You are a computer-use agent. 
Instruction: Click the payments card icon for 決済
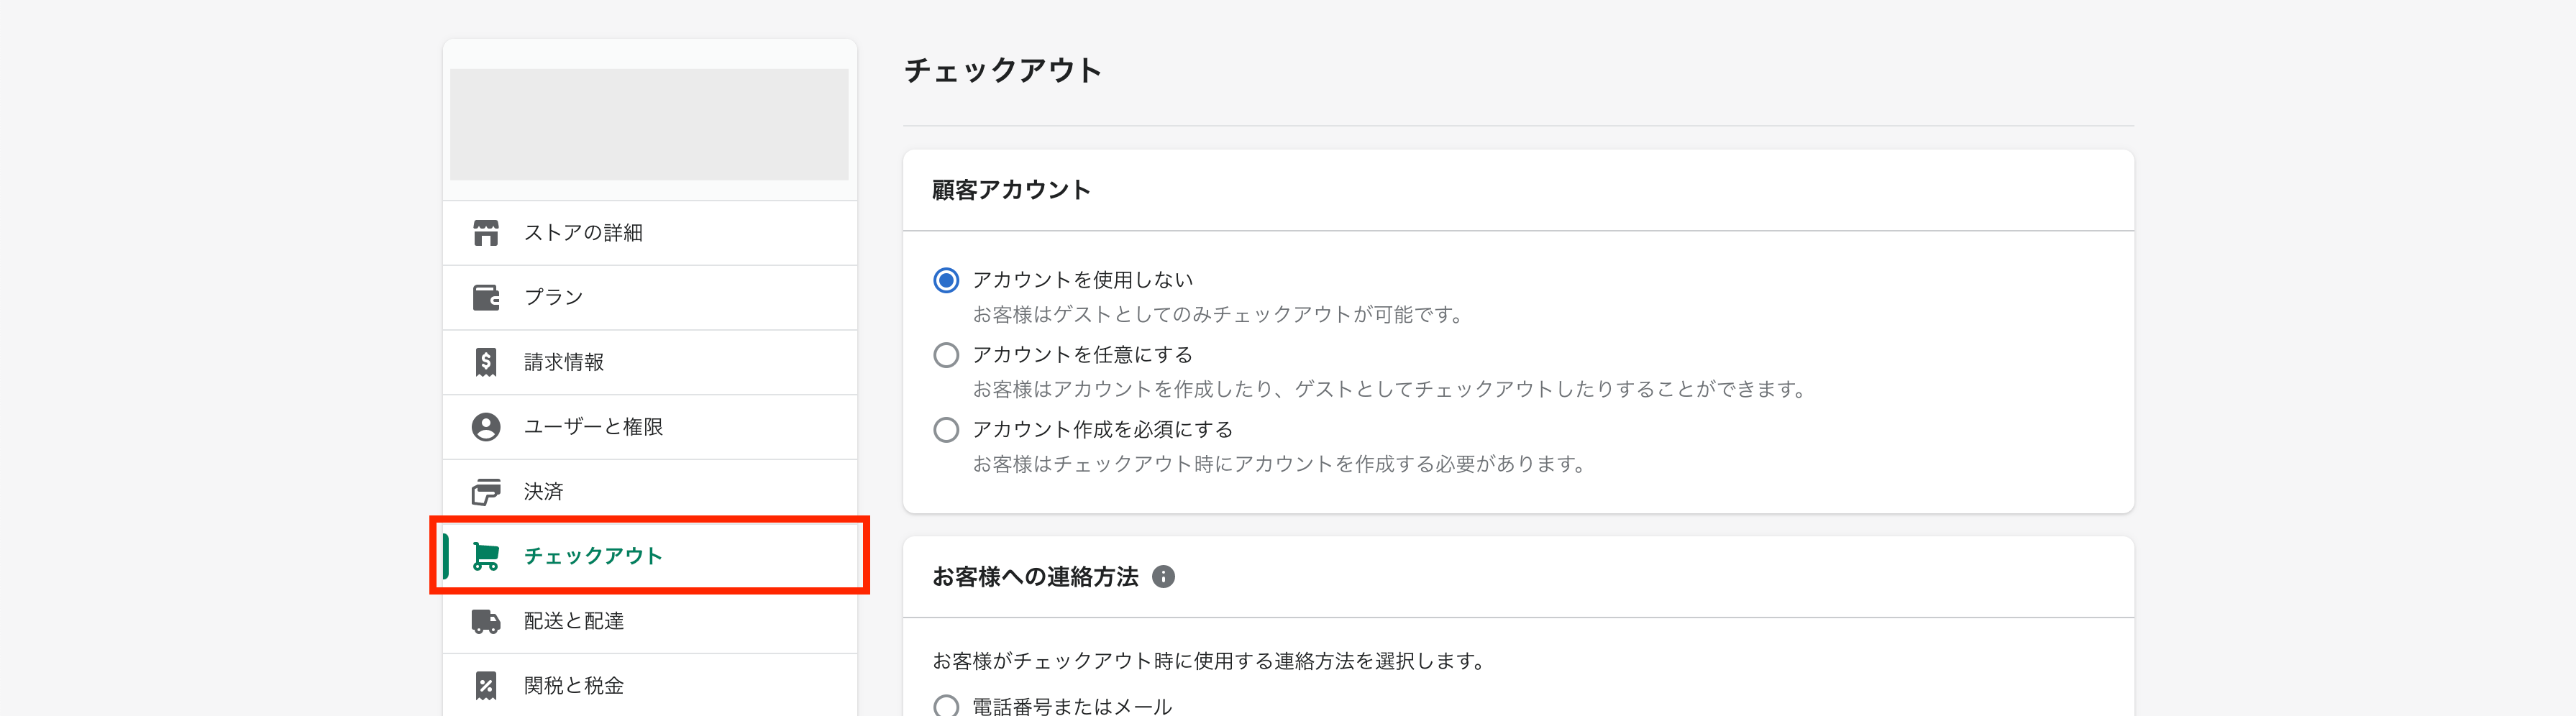[x=486, y=492]
